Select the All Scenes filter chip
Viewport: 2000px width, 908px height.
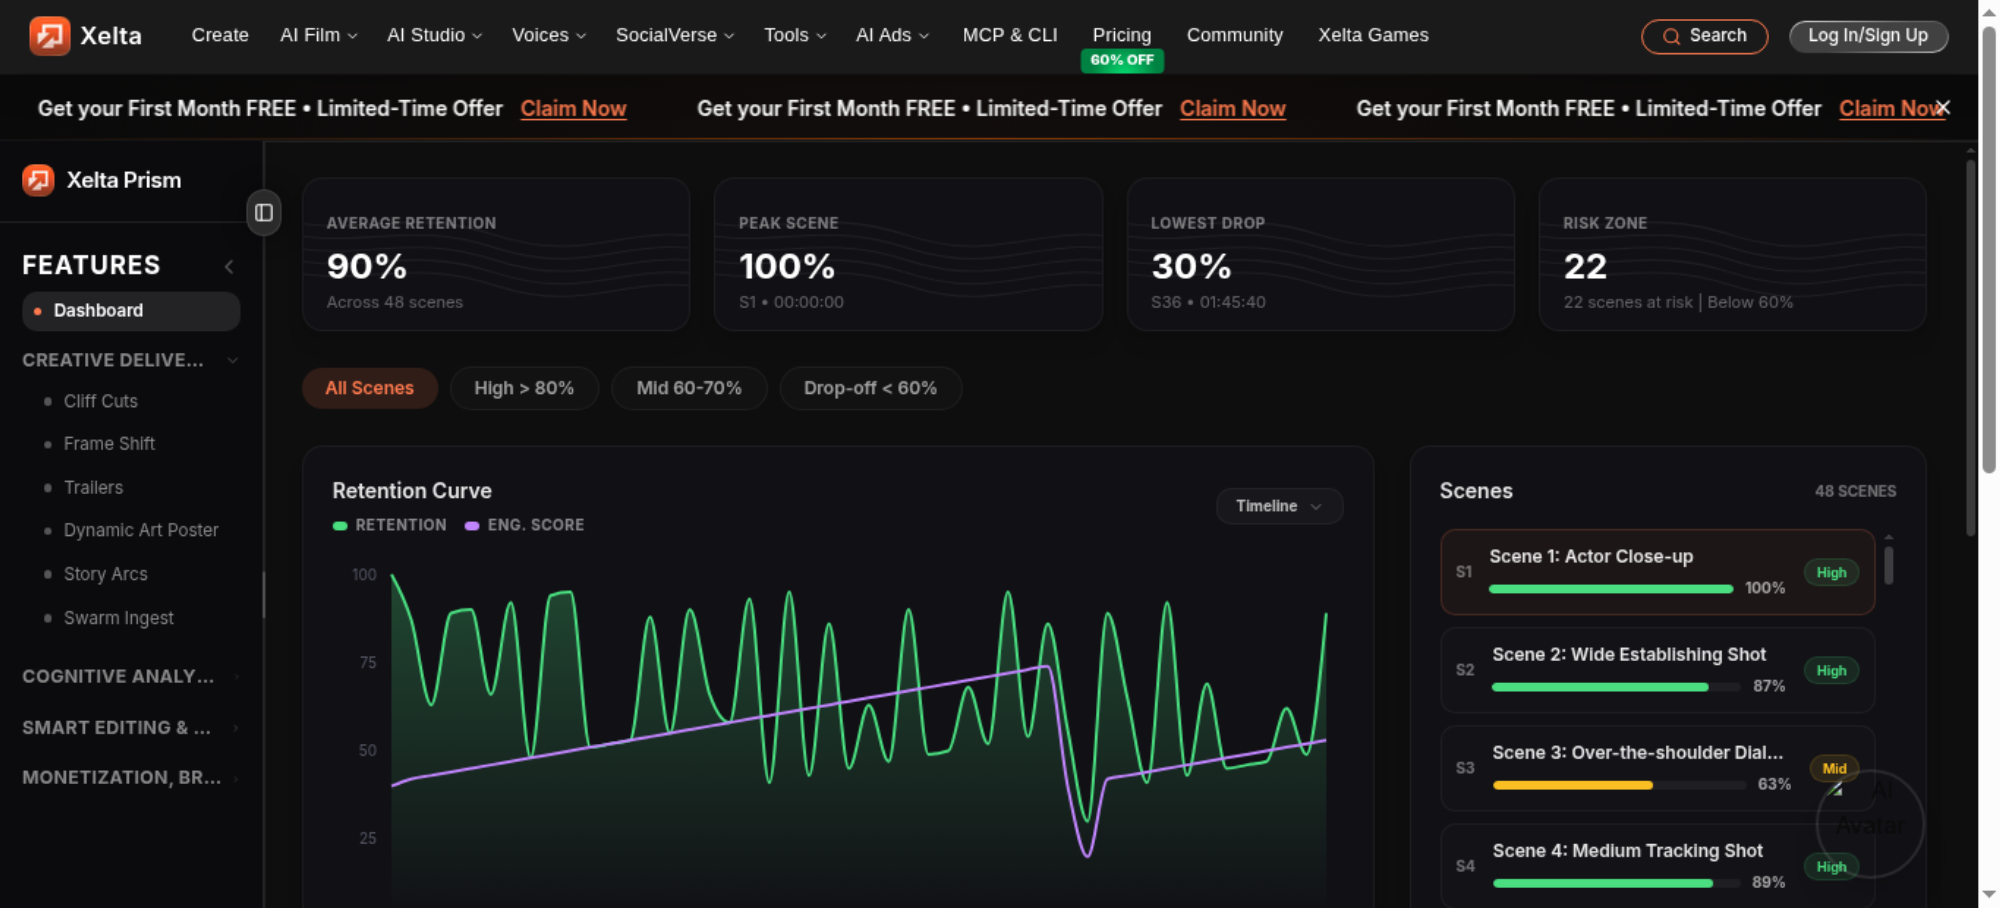(x=369, y=388)
